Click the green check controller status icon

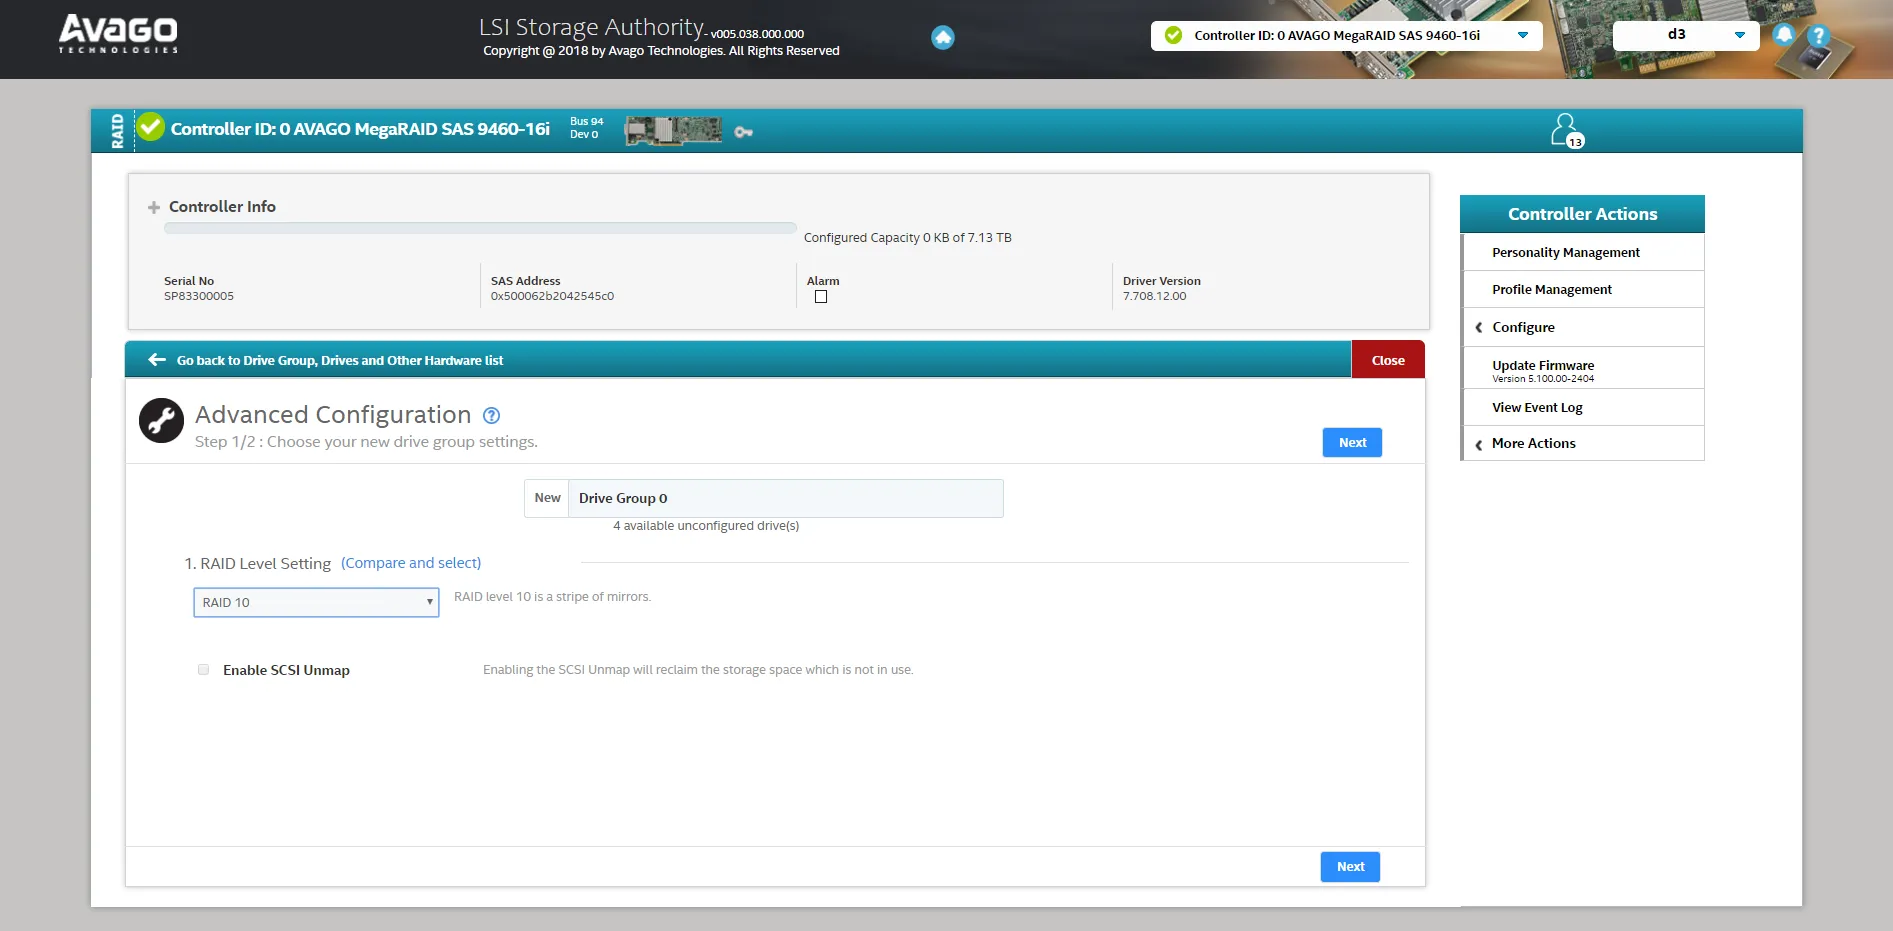(151, 128)
